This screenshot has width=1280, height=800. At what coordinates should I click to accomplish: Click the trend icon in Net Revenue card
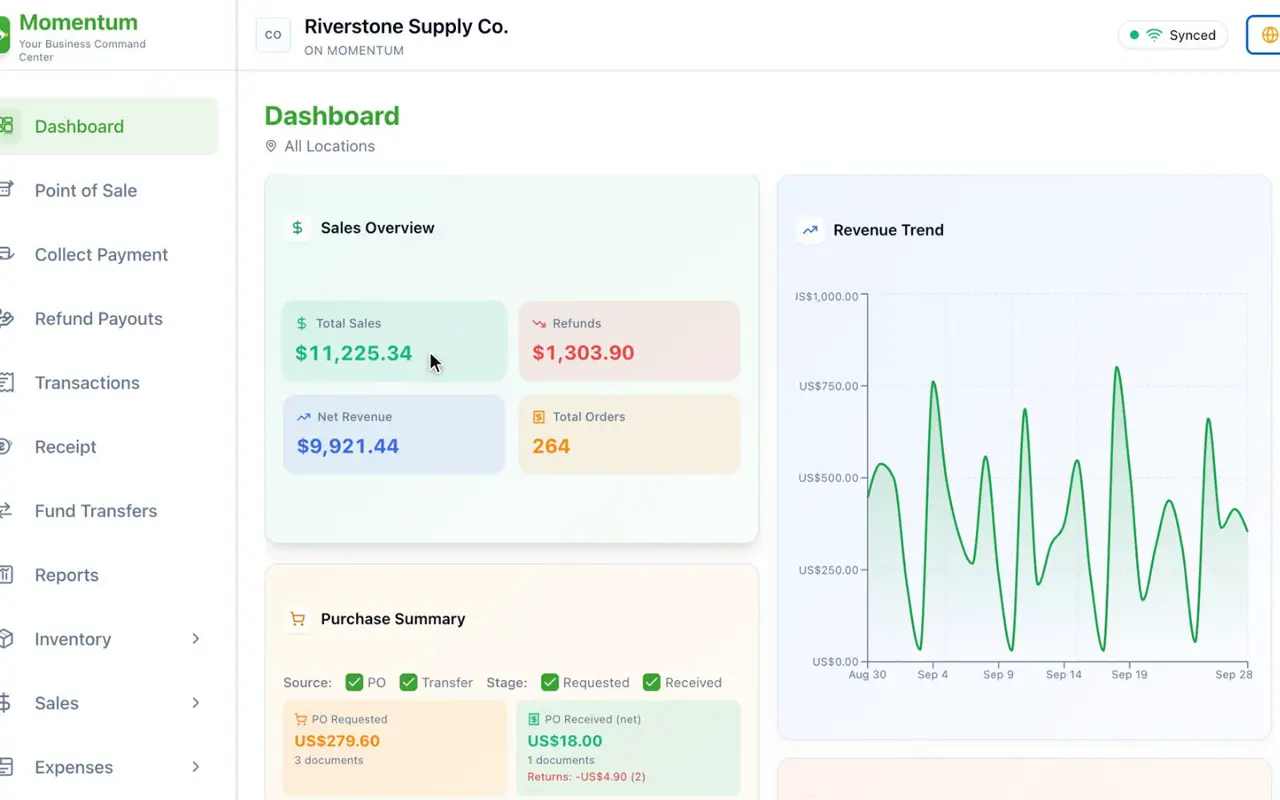304,417
